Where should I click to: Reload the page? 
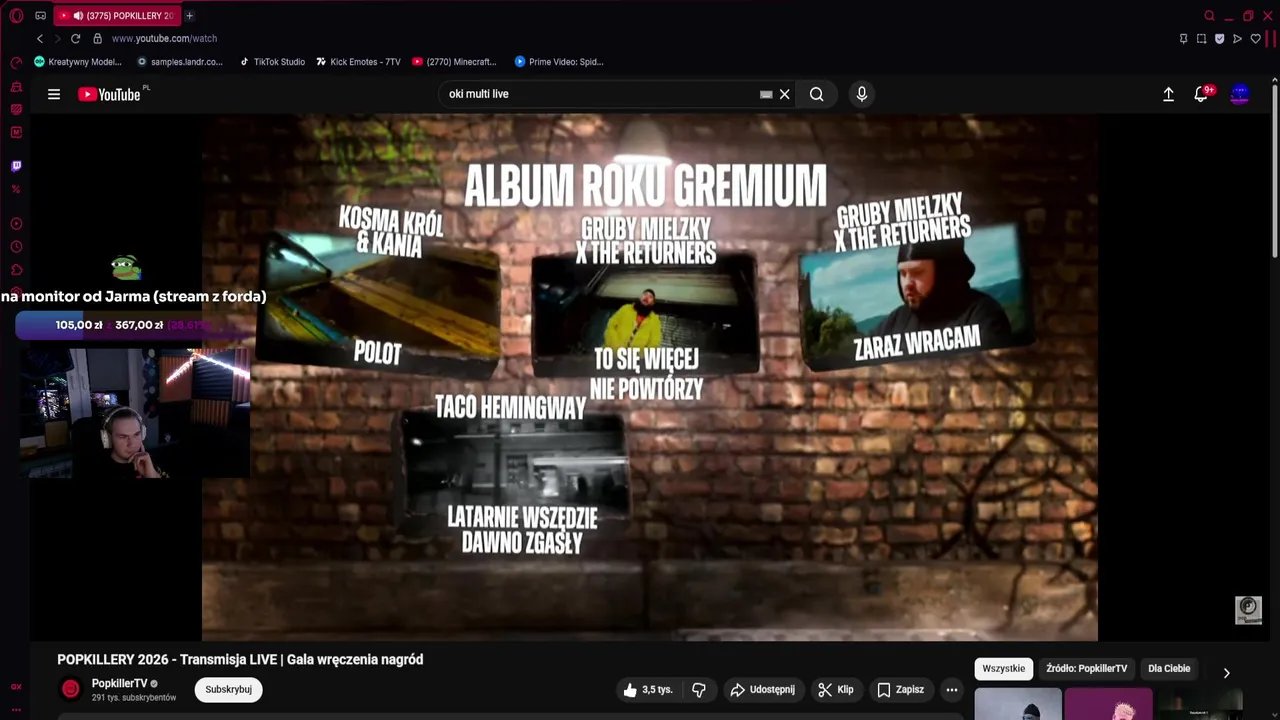pos(75,38)
